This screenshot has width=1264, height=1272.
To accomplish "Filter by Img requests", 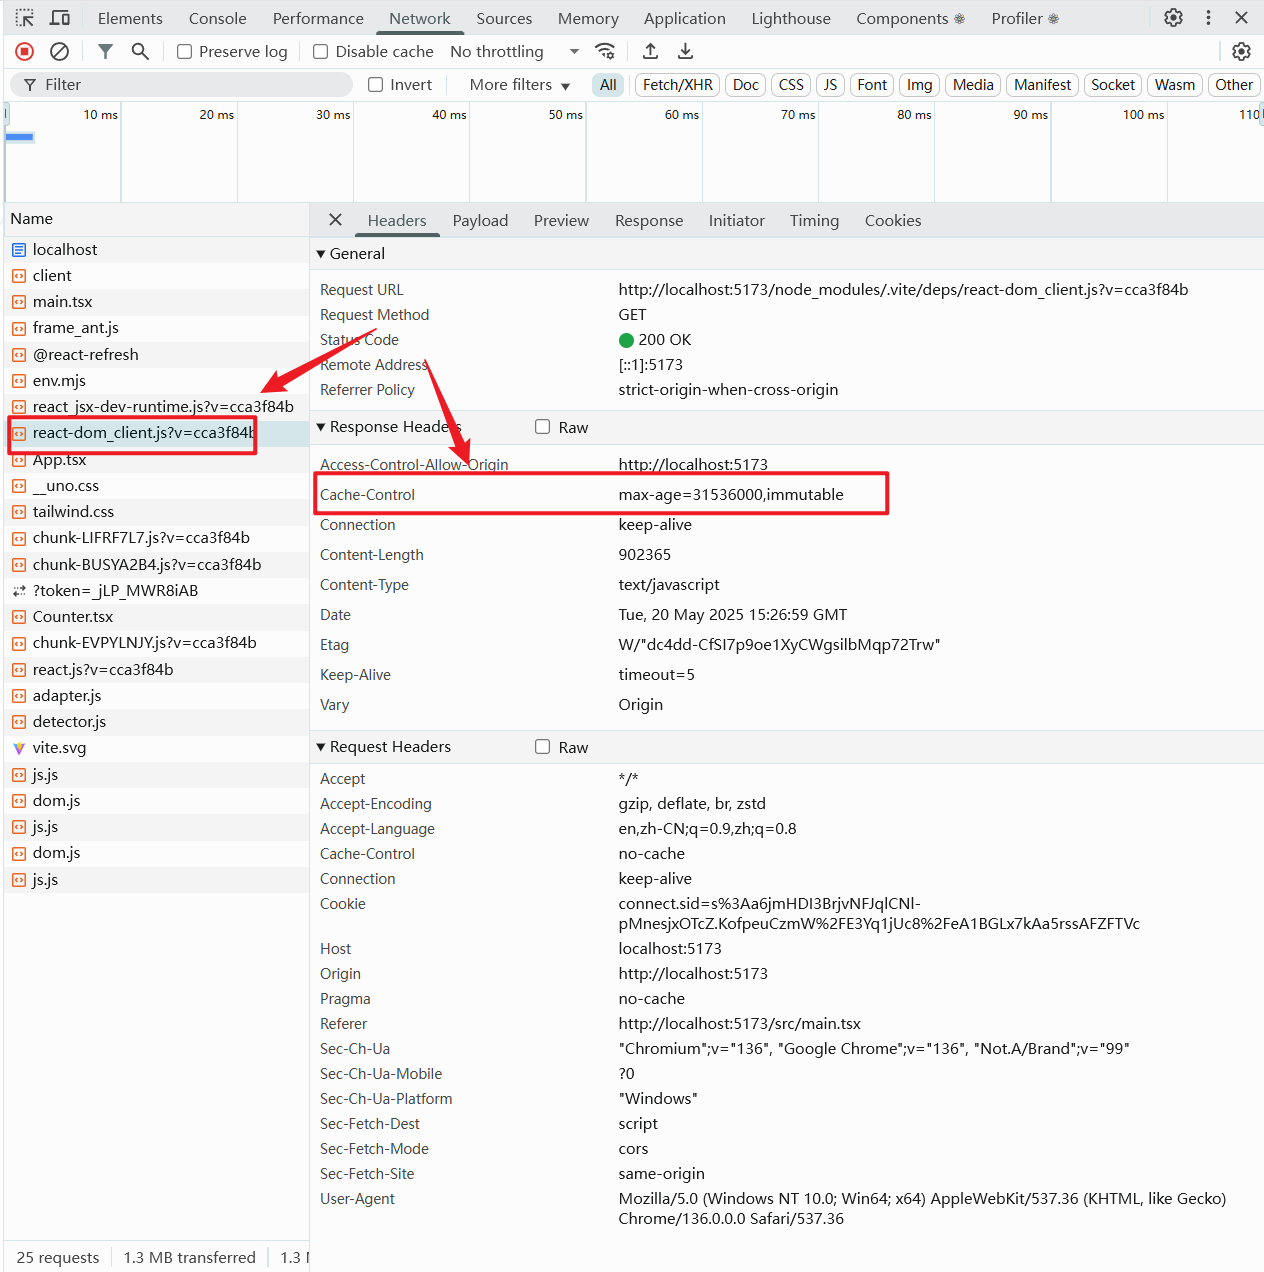I will 919,85.
